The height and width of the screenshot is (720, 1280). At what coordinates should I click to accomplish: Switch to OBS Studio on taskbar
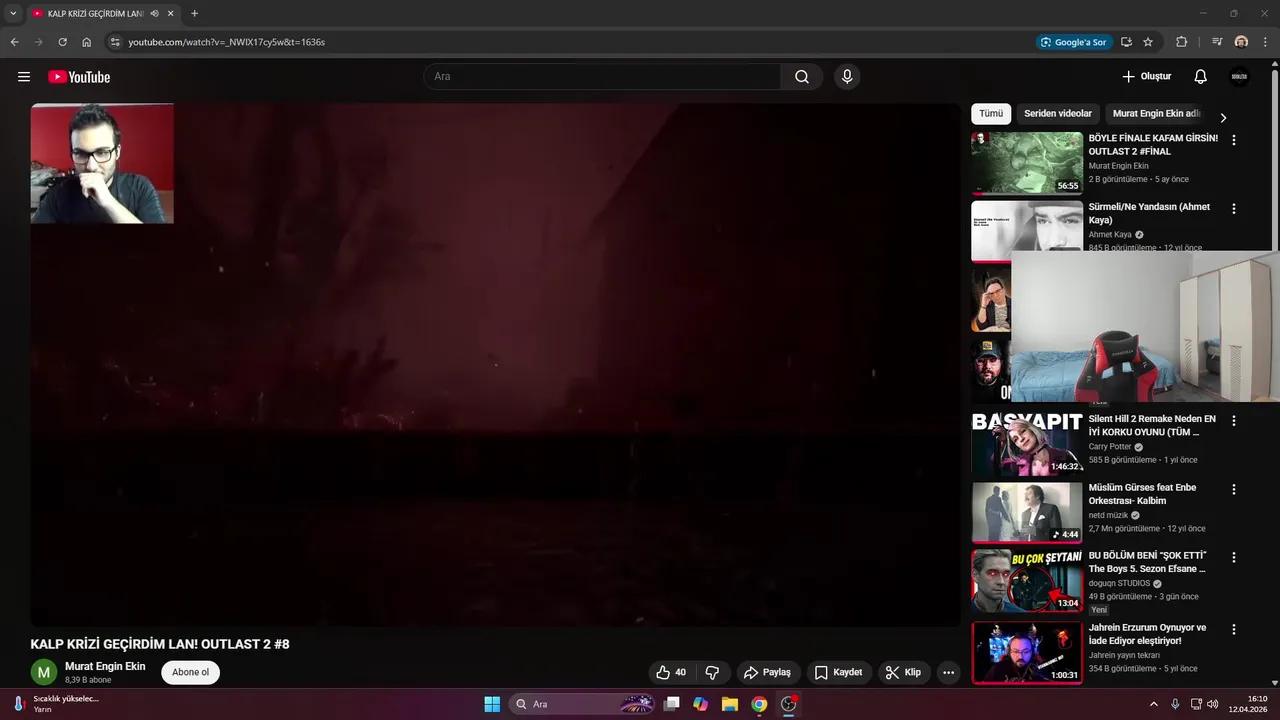[789, 704]
